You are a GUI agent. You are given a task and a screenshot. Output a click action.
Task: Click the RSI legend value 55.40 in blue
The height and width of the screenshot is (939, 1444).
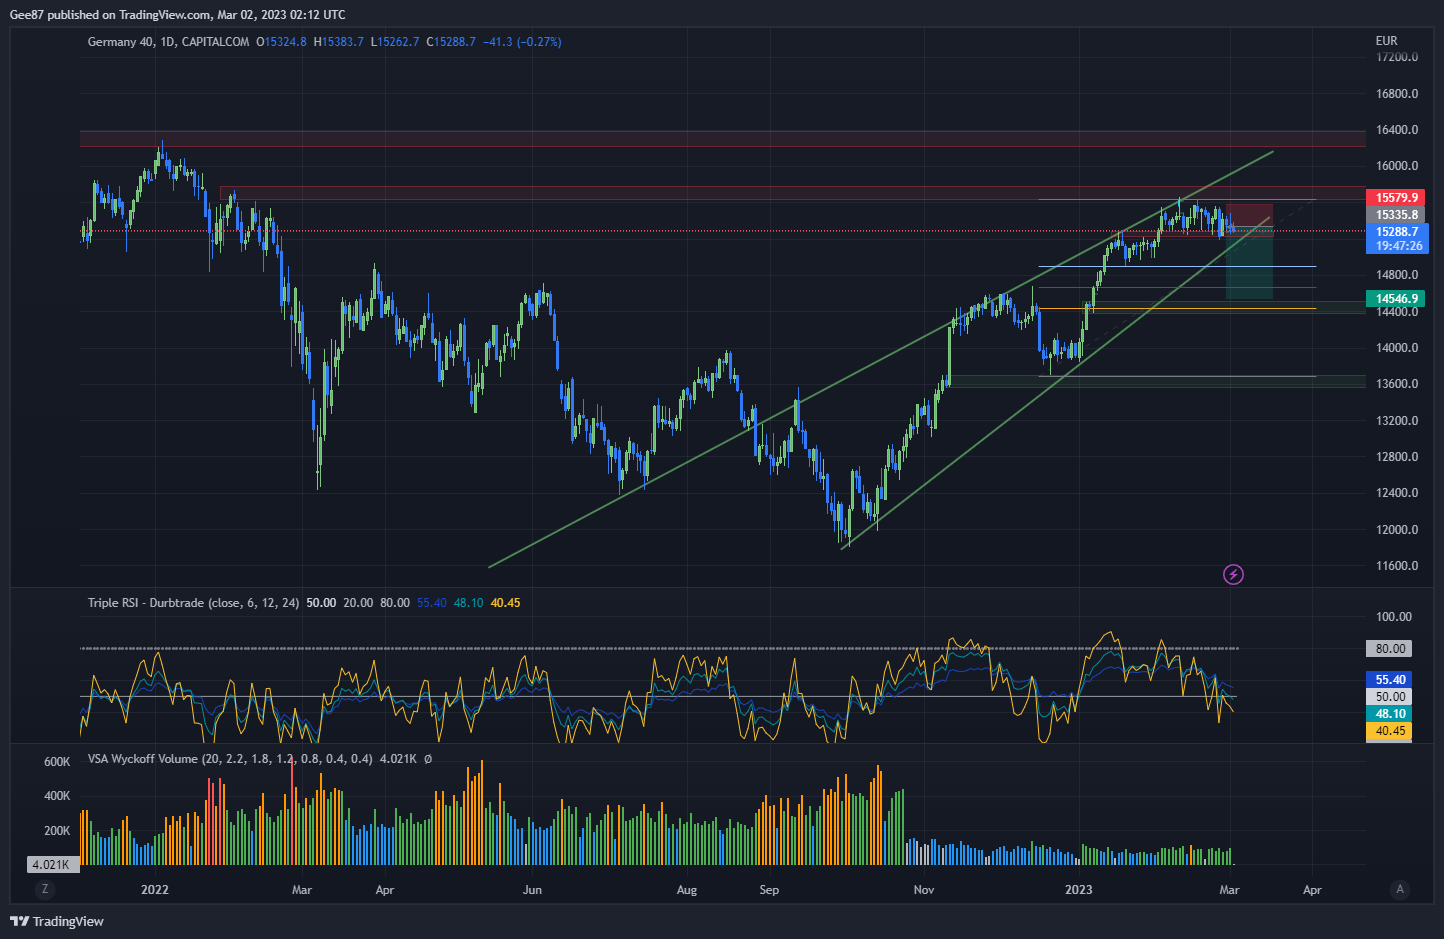[x=432, y=603]
